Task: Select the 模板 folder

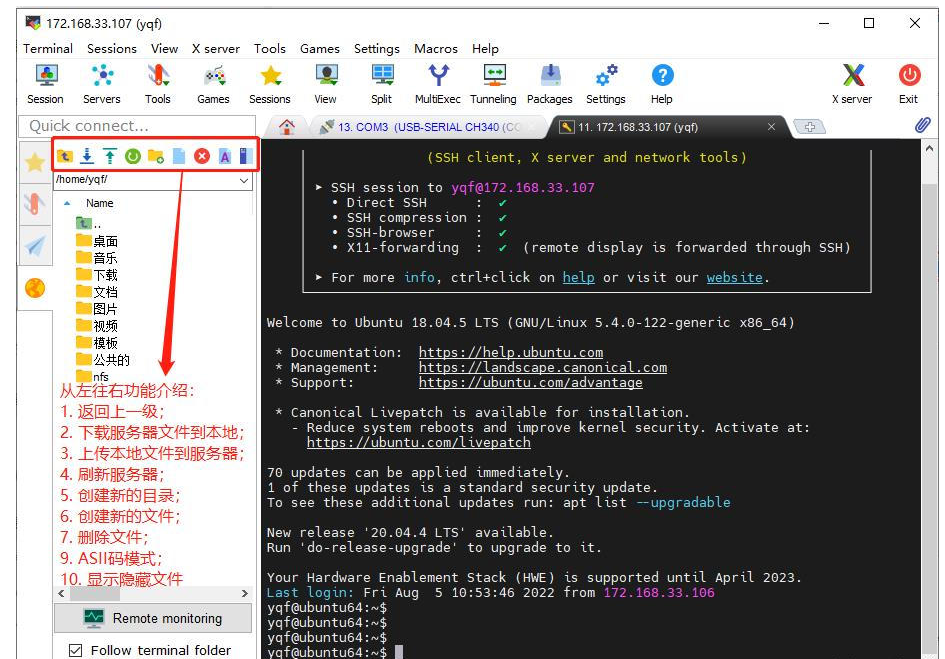Action: (x=97, y=342)
